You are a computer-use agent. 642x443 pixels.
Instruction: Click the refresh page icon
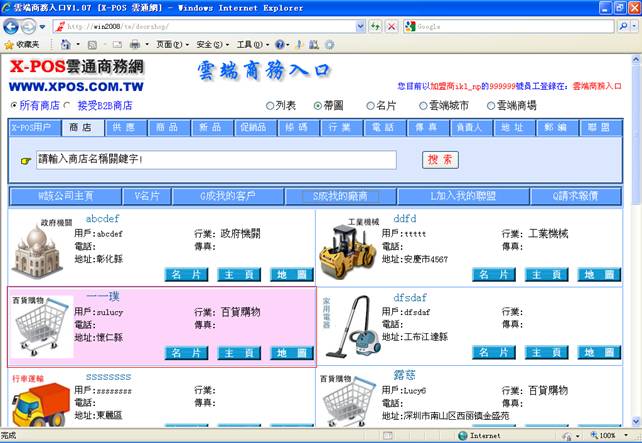tap(375, 26)
